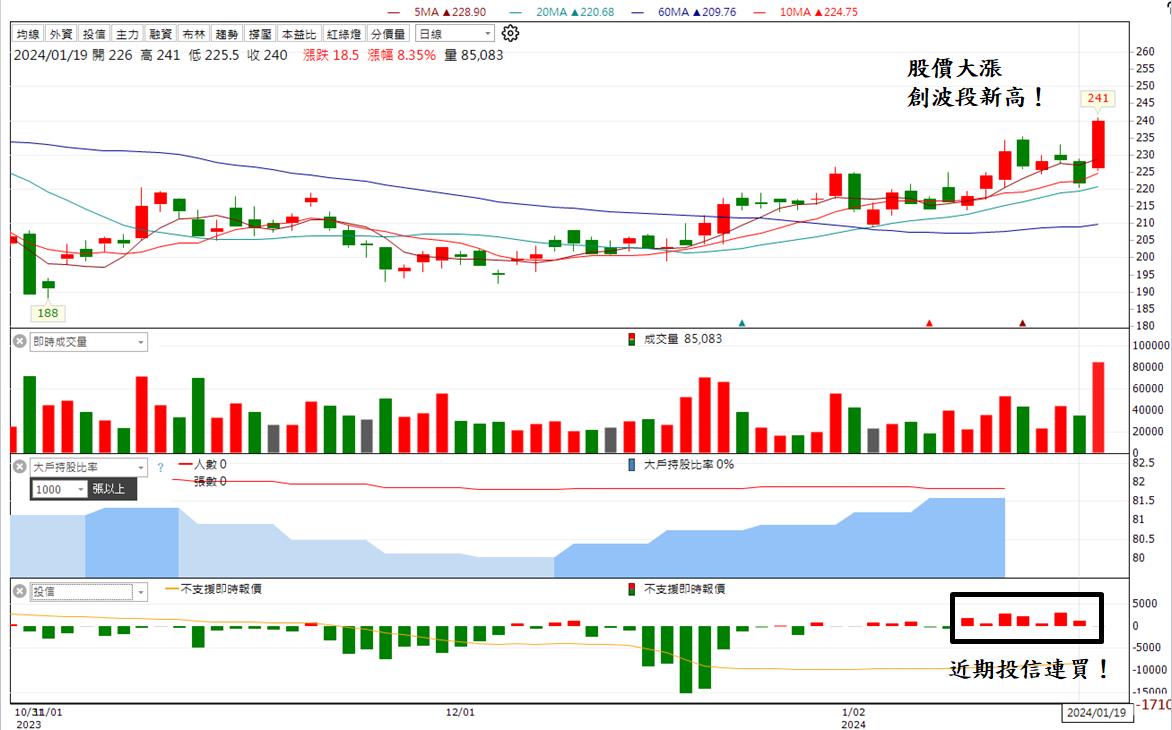The width and height of the screenshot is (1172, 730).
Task: Close the 大戶持股比率 panel
Action: pyautogui.click(x=20, y=466)
